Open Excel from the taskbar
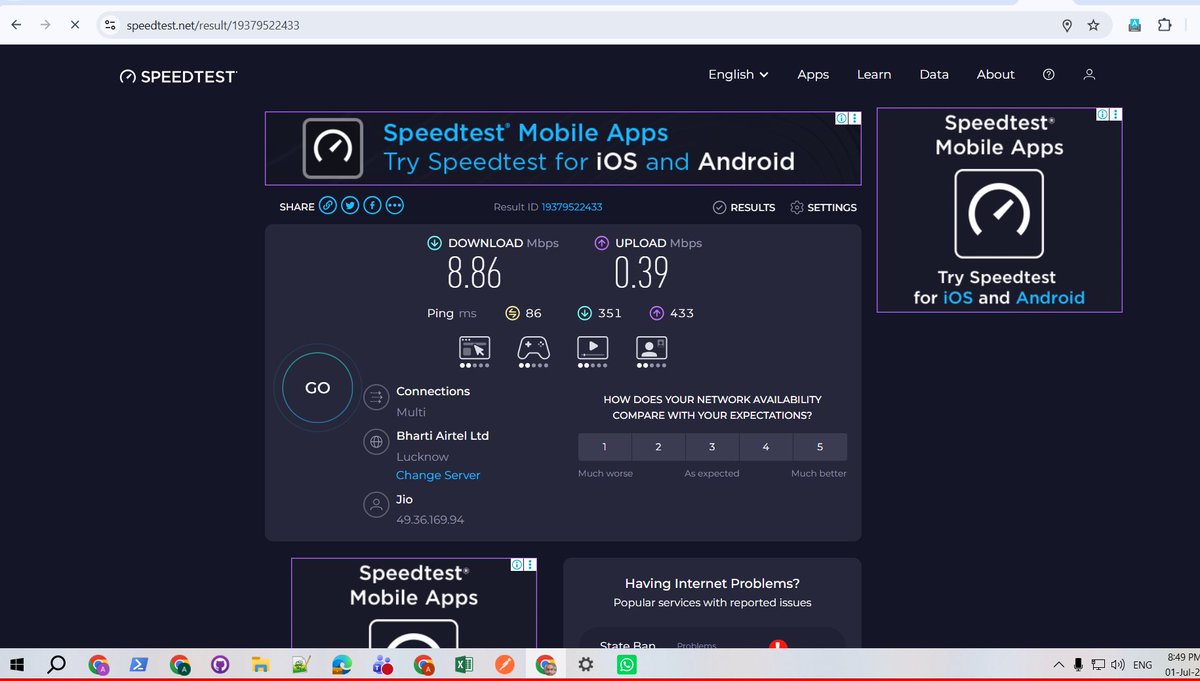 click(x=464, y=664)
